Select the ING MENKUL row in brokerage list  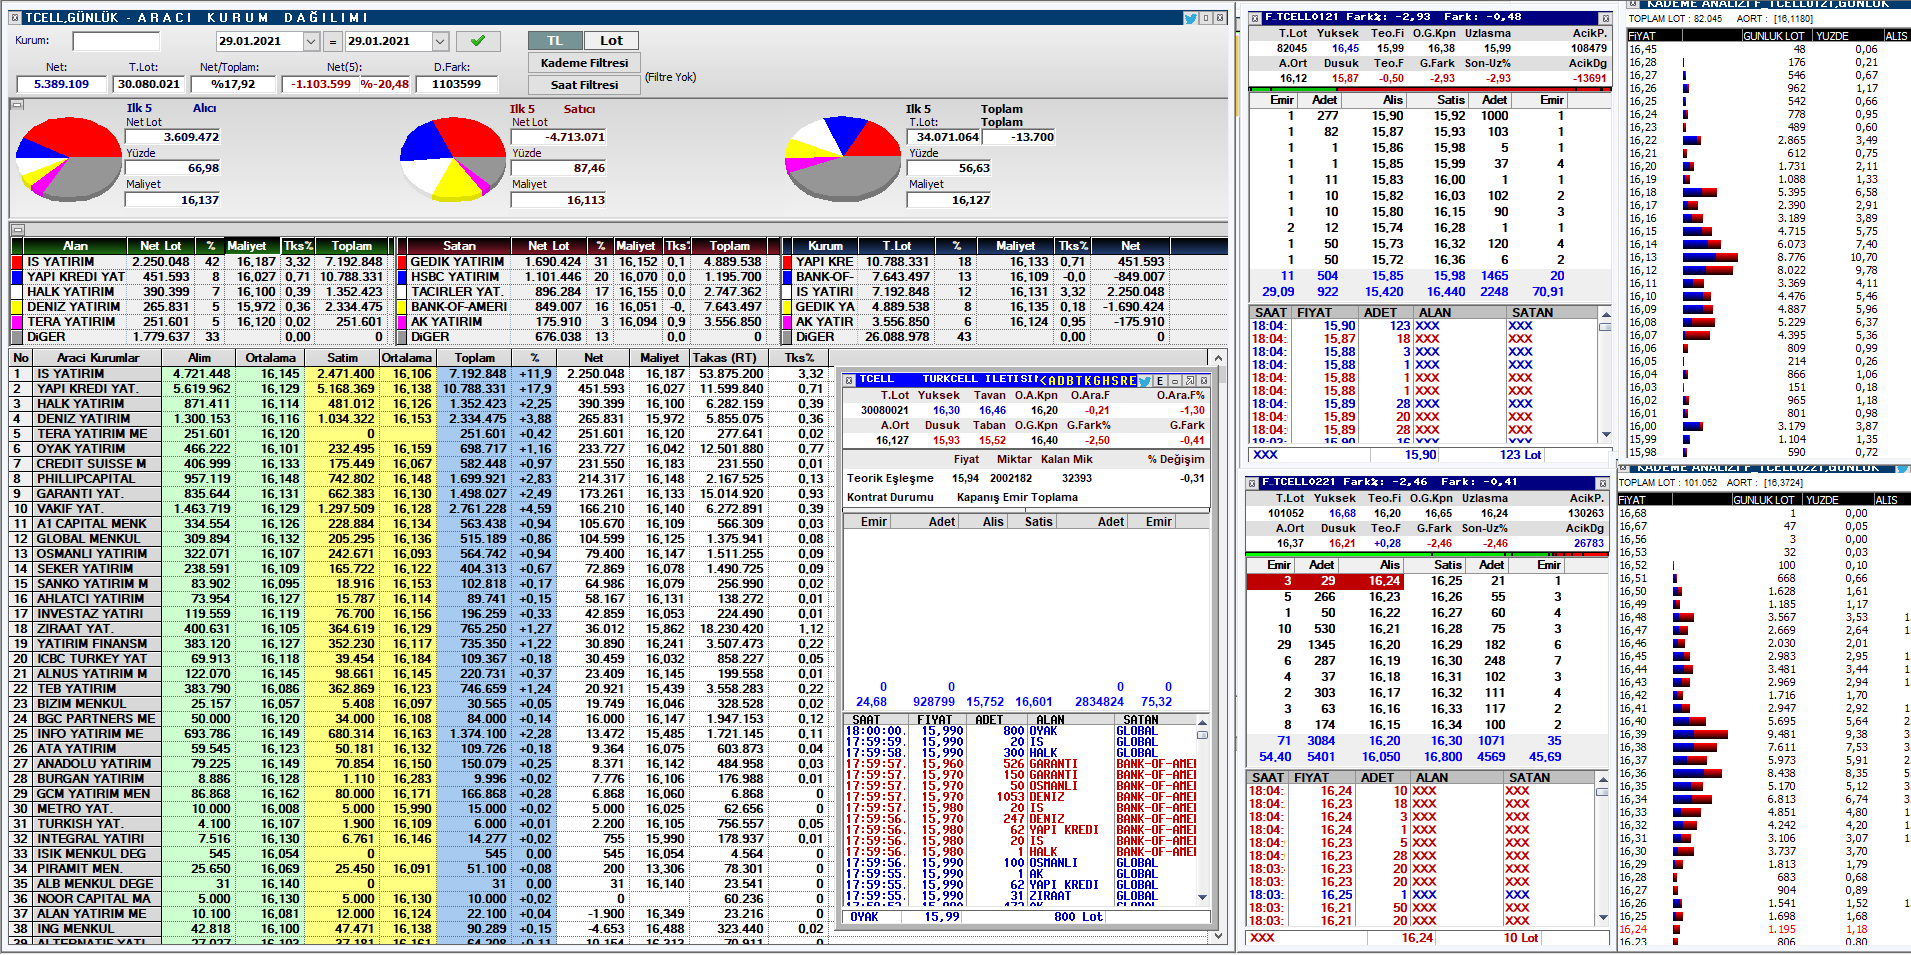click(x=420, y=929)
